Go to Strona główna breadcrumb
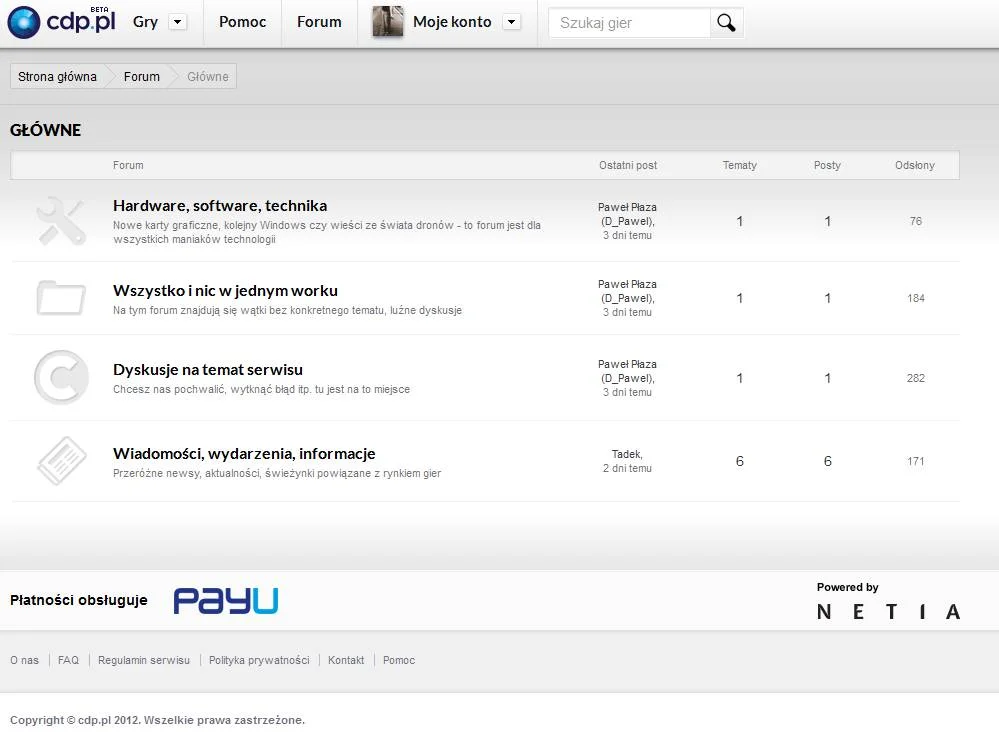This screenshot has height=732, width=999. pyautogui.click(x=57, y=76)
